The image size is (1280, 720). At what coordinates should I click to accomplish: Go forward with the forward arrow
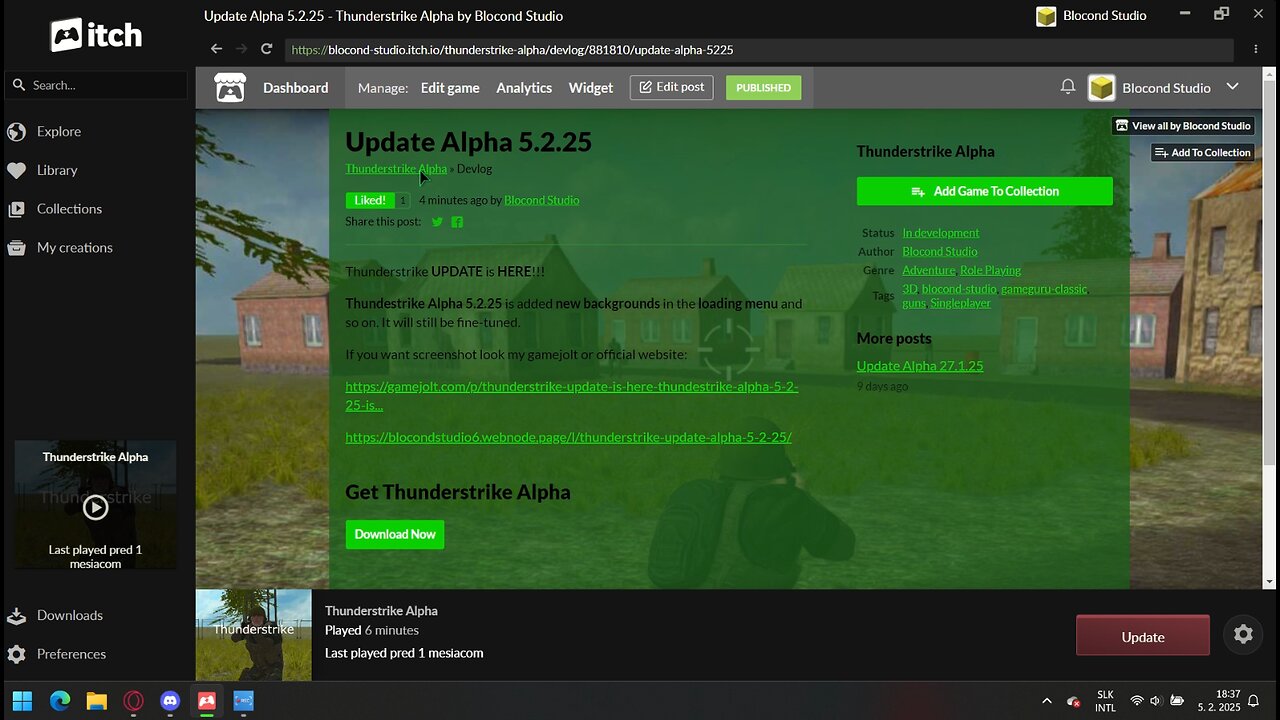click(x=241, y=49)
